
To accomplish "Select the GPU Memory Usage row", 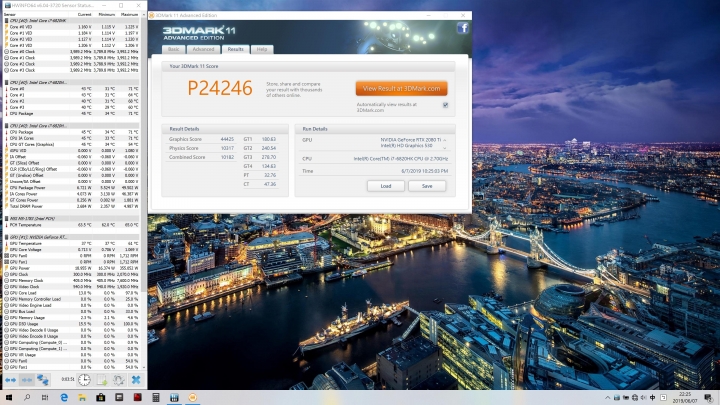I will click(x=71, y=318).
